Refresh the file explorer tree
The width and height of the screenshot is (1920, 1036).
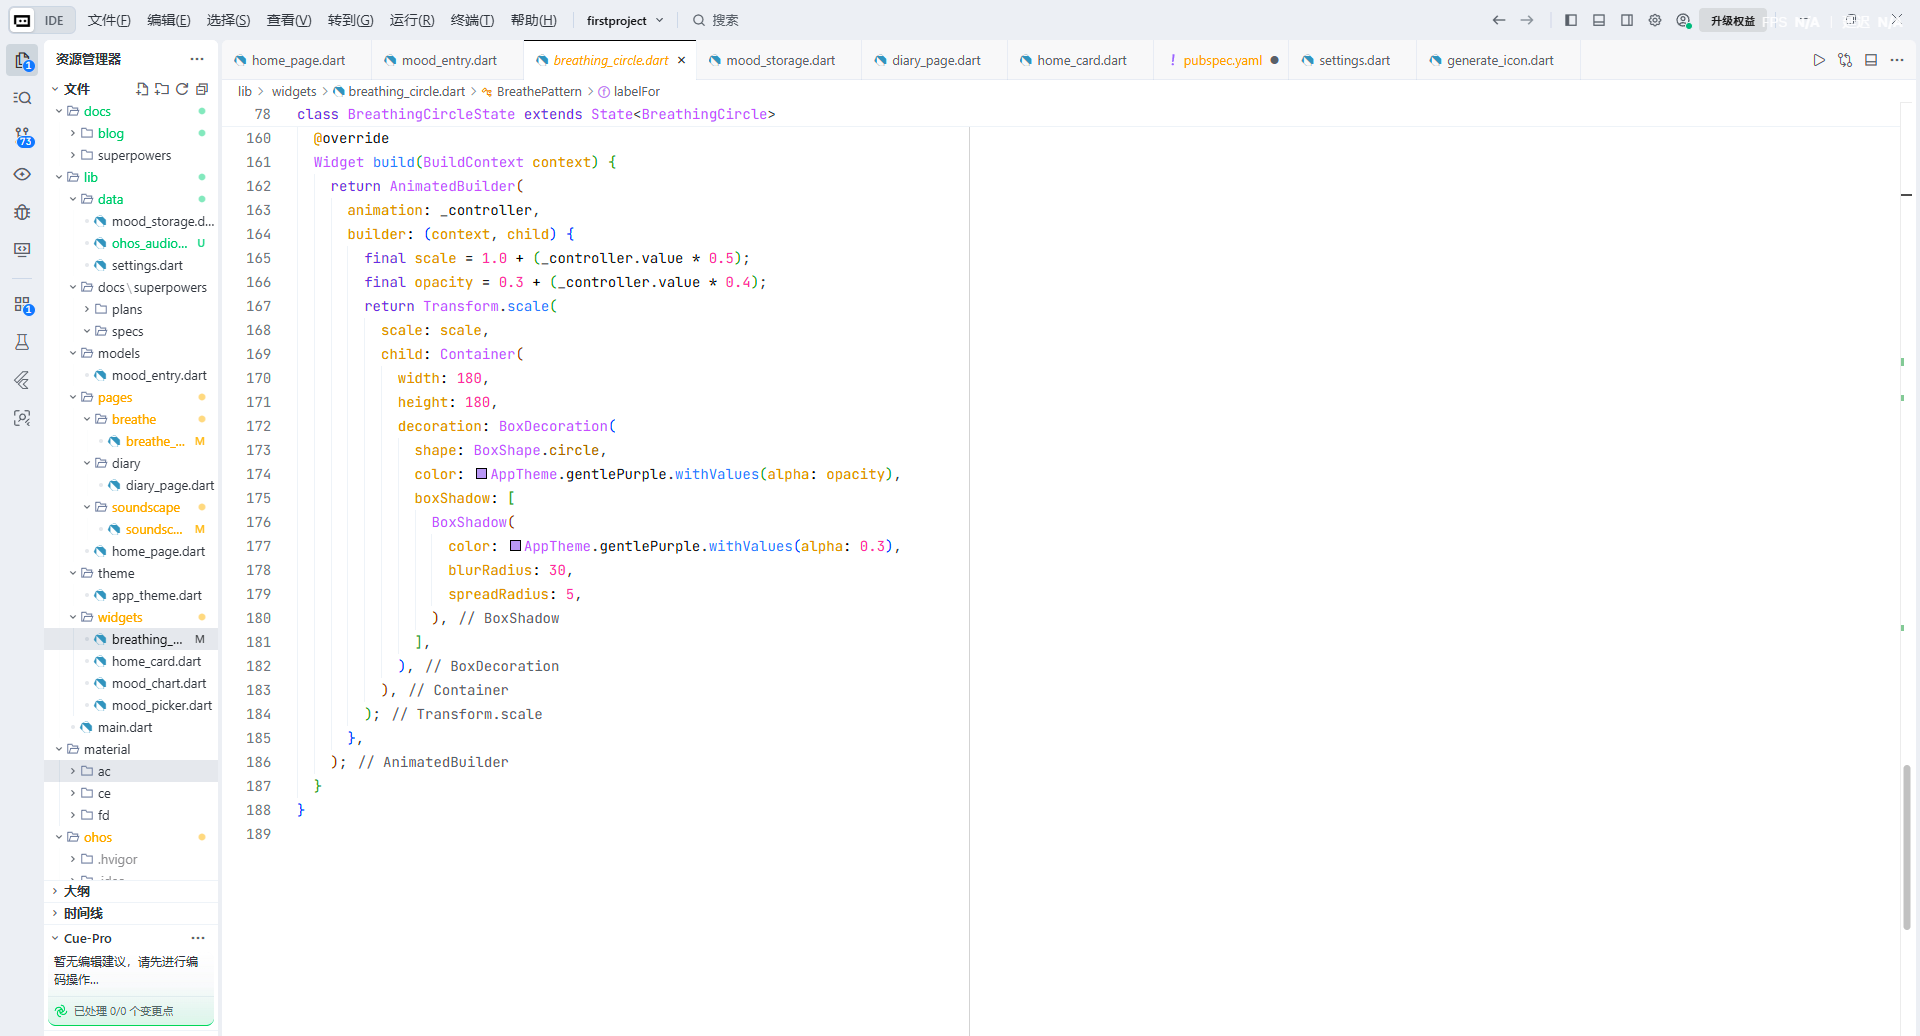pos(182,89)
